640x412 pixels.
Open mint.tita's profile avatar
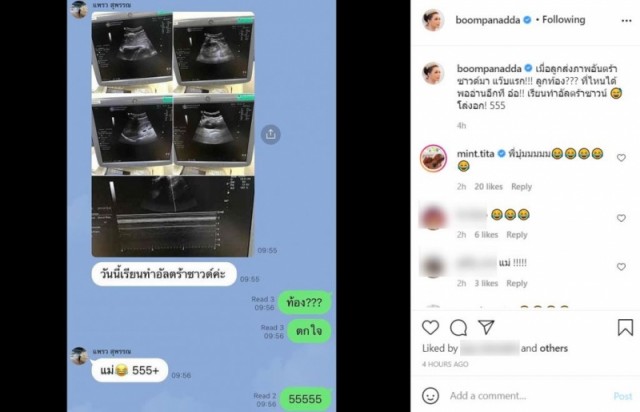click(x=433, y=158)
